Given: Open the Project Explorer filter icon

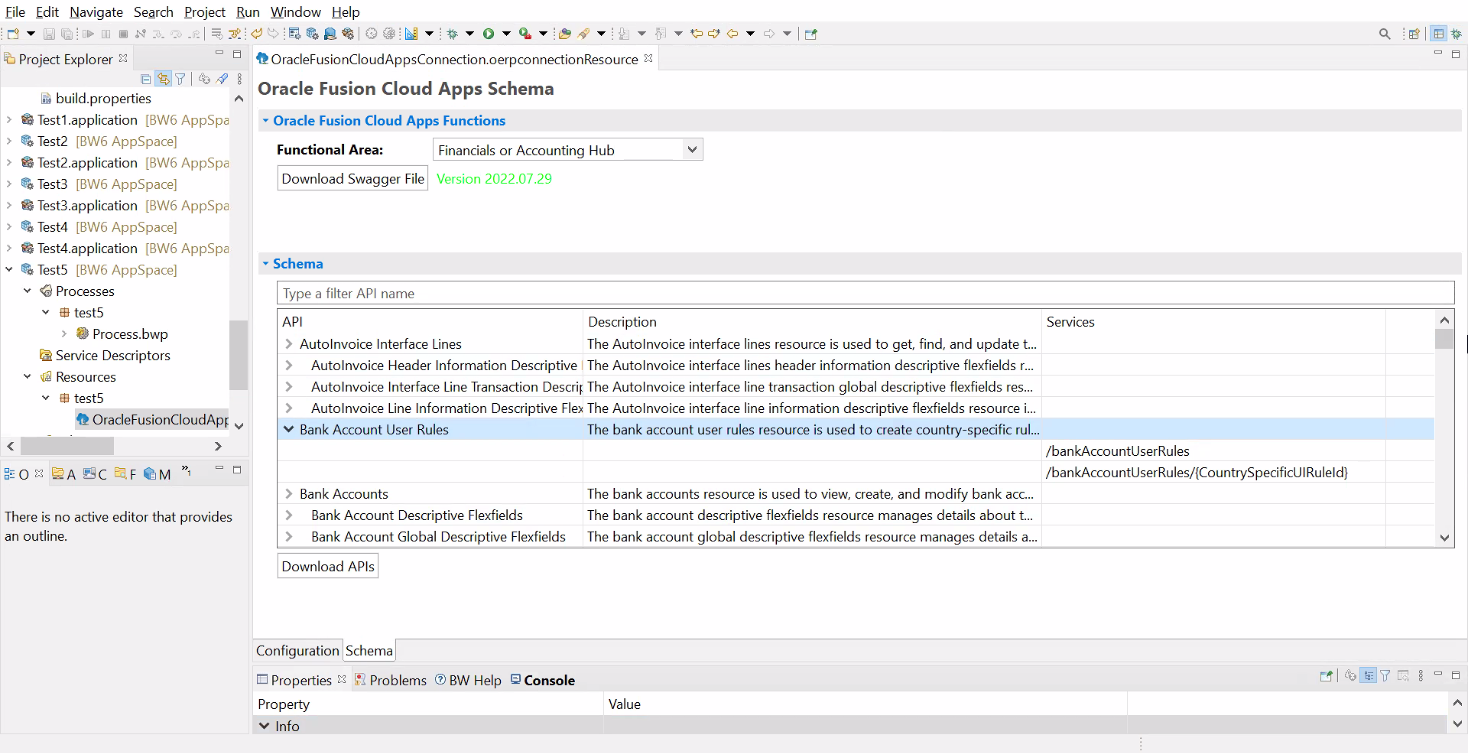Looking at the screenshot, I should tap(180, 79).
